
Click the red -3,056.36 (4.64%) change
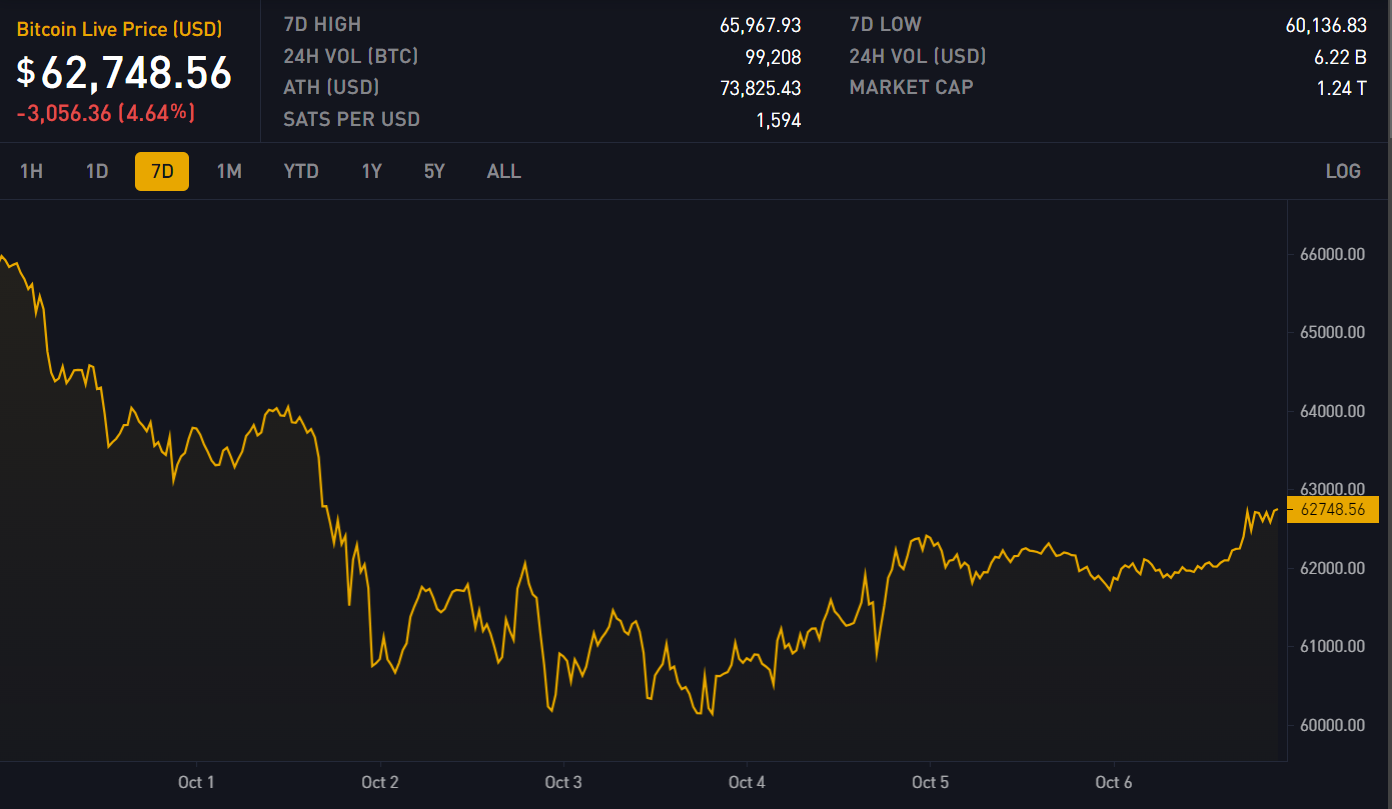pyautogui.click(x=105, y=113)
